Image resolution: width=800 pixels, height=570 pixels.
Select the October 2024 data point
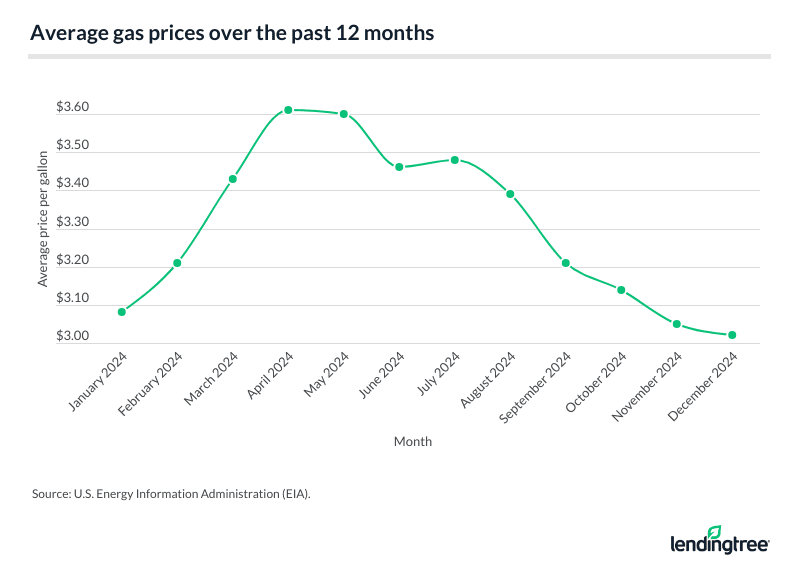pyautogui.click(x=621, y=290)
